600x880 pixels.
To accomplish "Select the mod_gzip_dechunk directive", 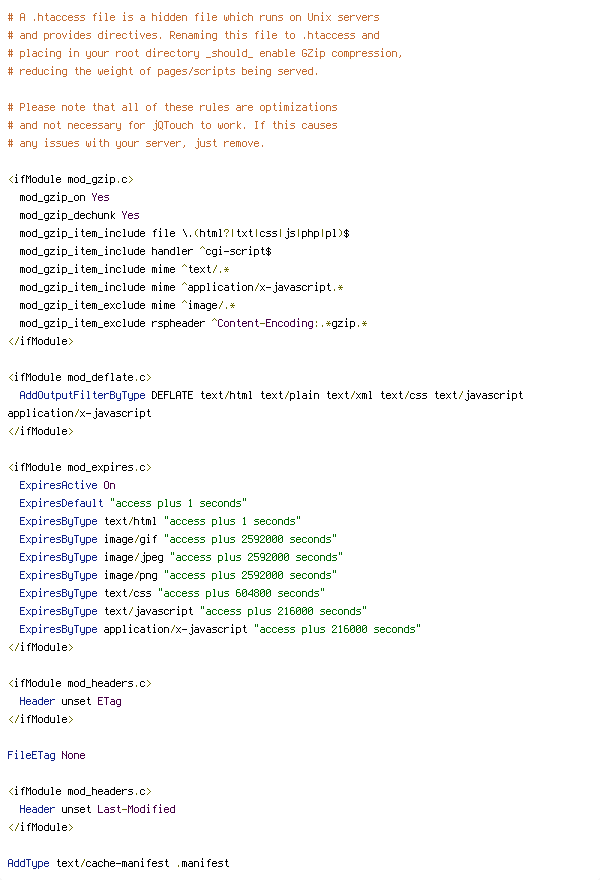I will pyautogui.click(x=67, y=216).
